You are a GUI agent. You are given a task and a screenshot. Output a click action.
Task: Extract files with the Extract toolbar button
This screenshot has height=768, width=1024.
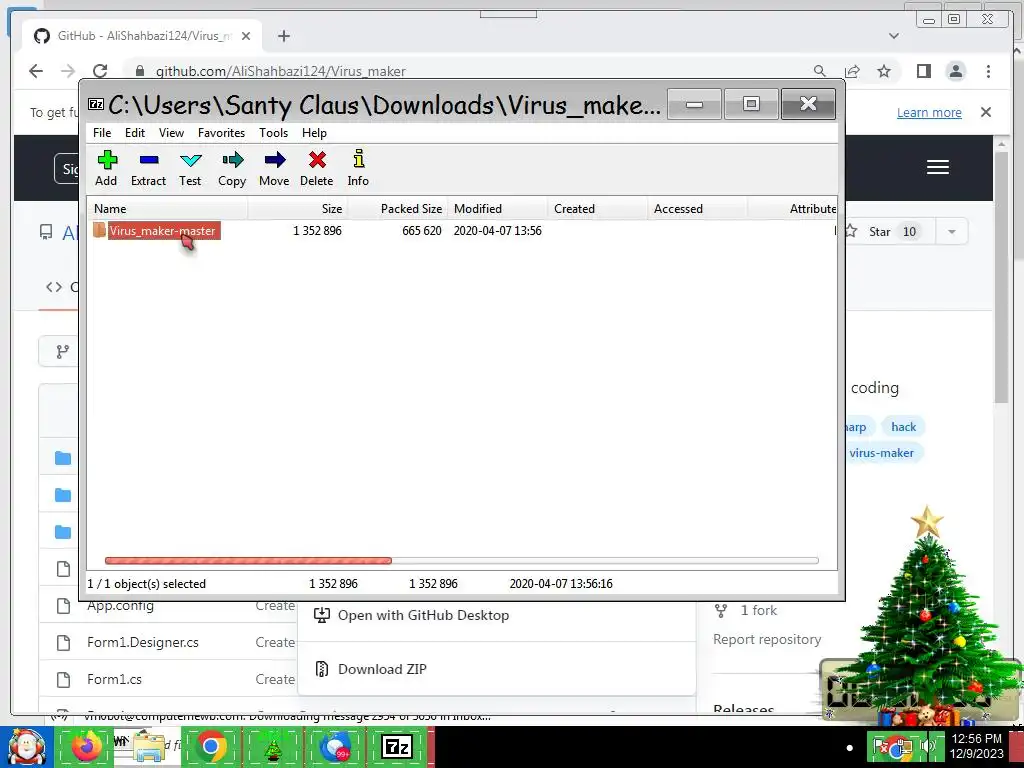pos(148,168)
